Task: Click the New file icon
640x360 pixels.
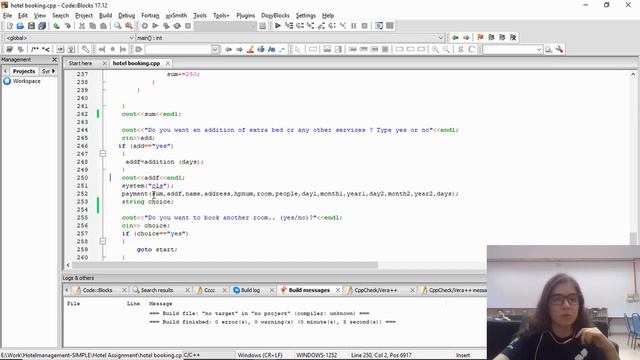Action: (9, 26)
